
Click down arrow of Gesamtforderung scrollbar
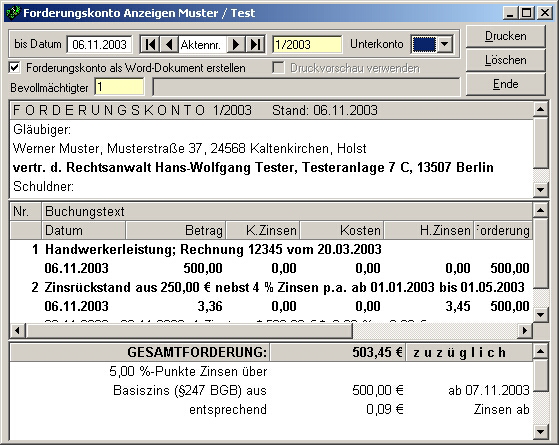click(540, 432)
